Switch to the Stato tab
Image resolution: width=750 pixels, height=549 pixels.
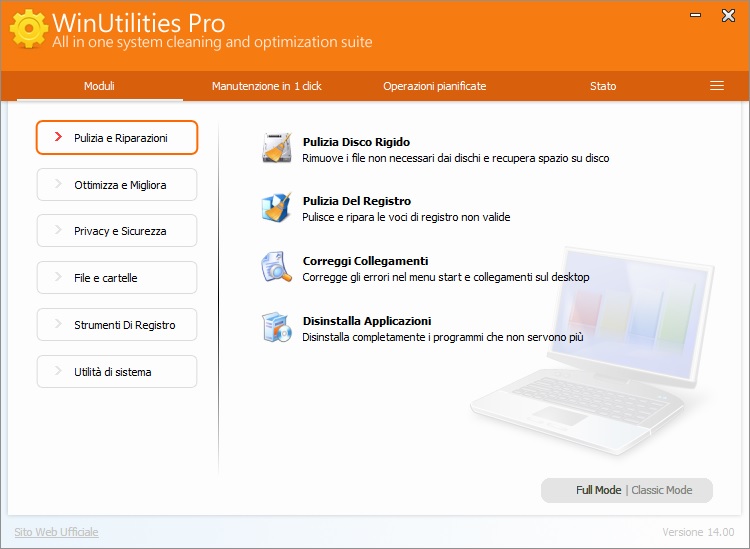(x=603, y=86)
